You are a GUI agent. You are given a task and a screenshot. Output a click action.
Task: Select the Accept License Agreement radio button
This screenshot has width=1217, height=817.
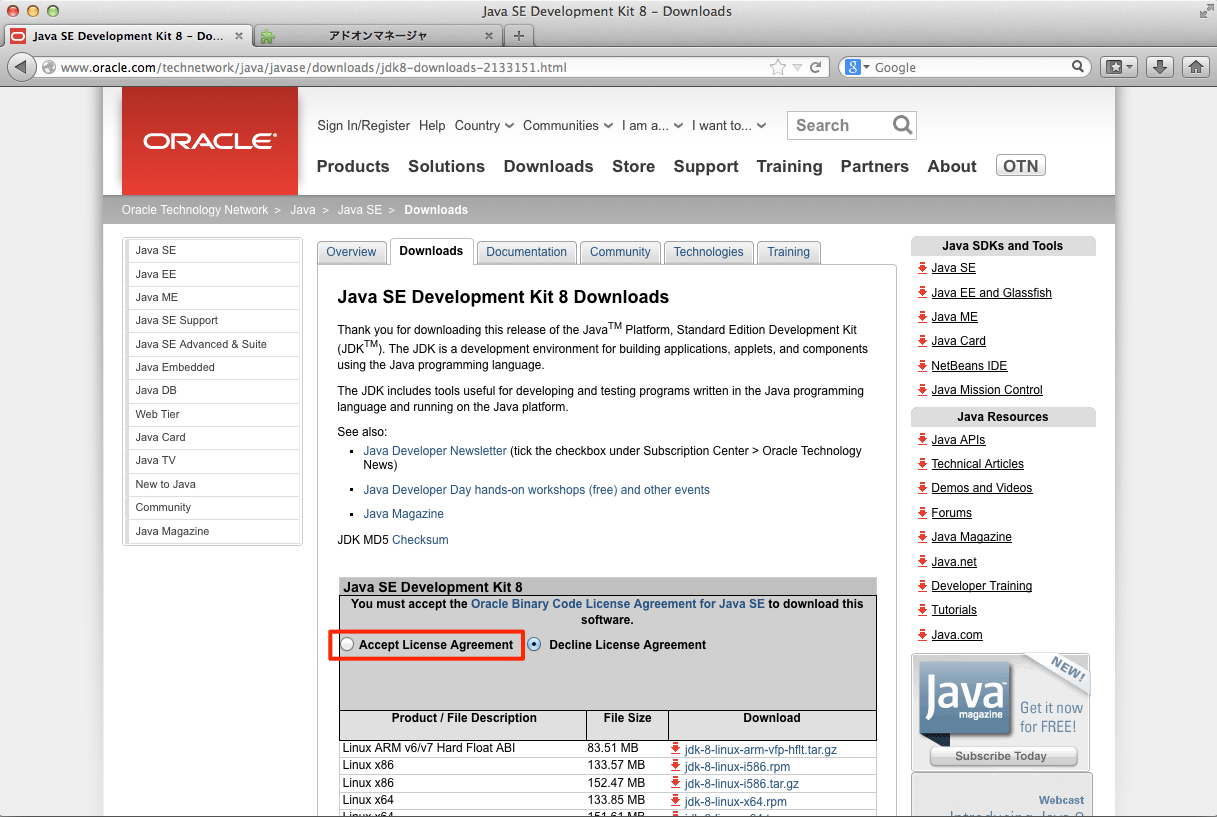(346, 644)
